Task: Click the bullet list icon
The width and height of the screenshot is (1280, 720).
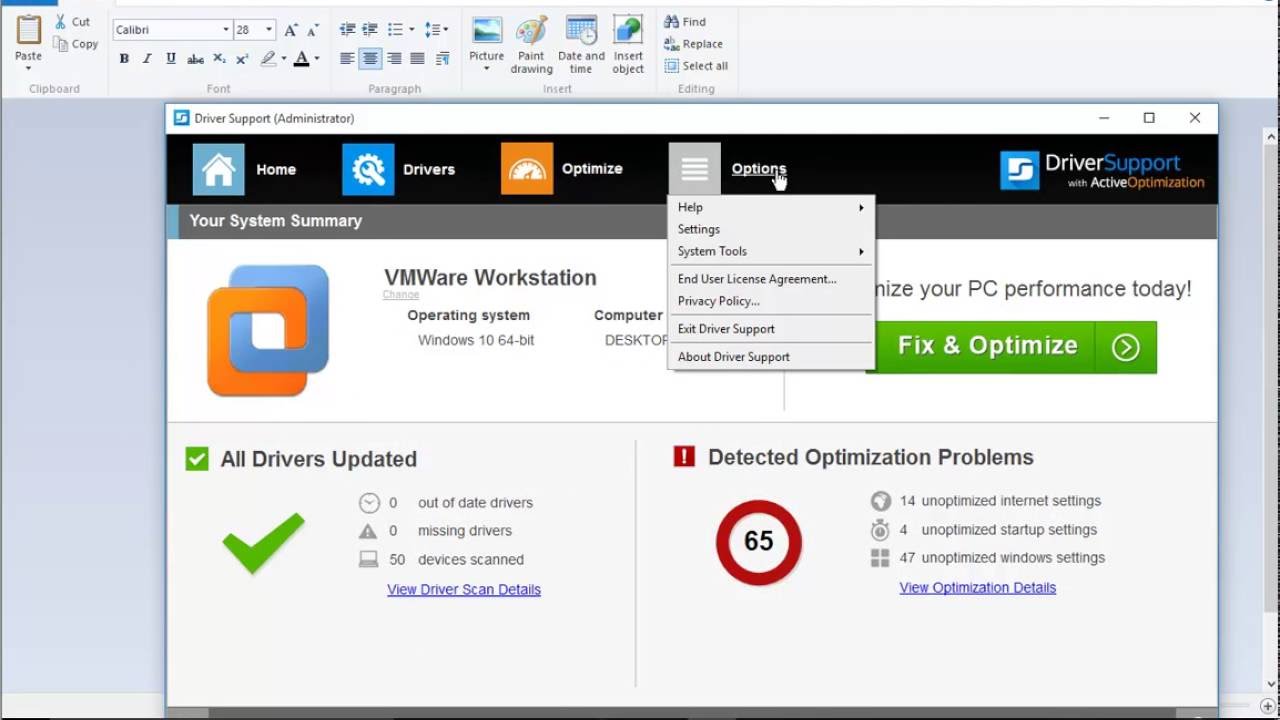Action: click(x=395, y=30)
